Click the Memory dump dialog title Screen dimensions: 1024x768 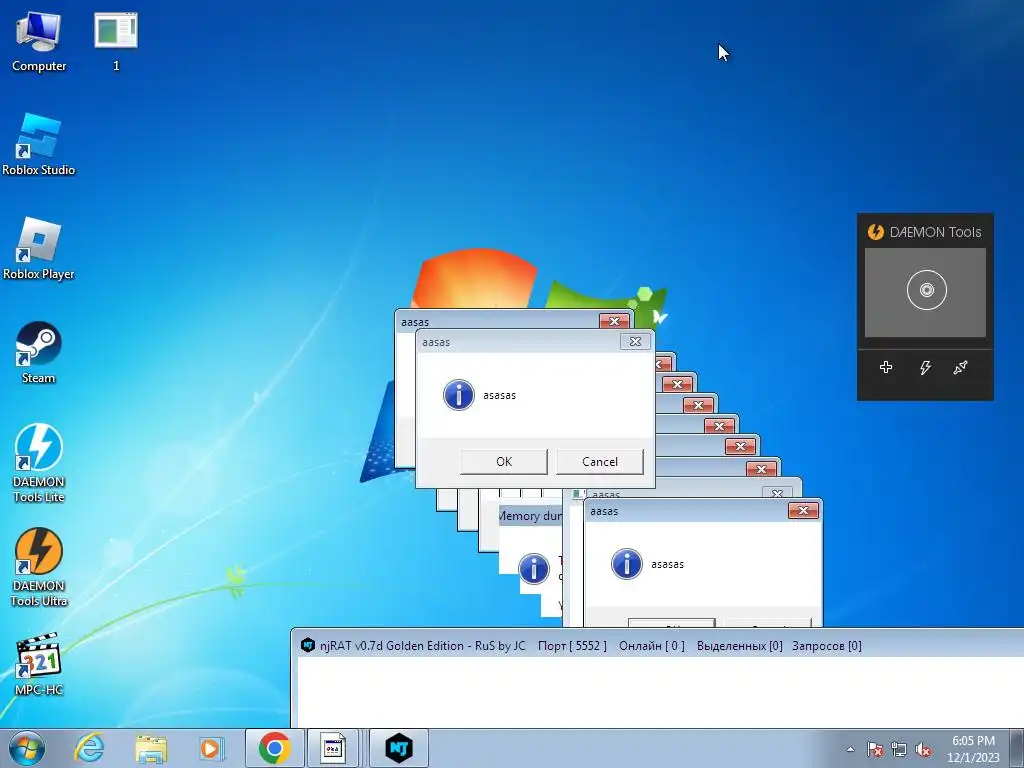[530, 516]
